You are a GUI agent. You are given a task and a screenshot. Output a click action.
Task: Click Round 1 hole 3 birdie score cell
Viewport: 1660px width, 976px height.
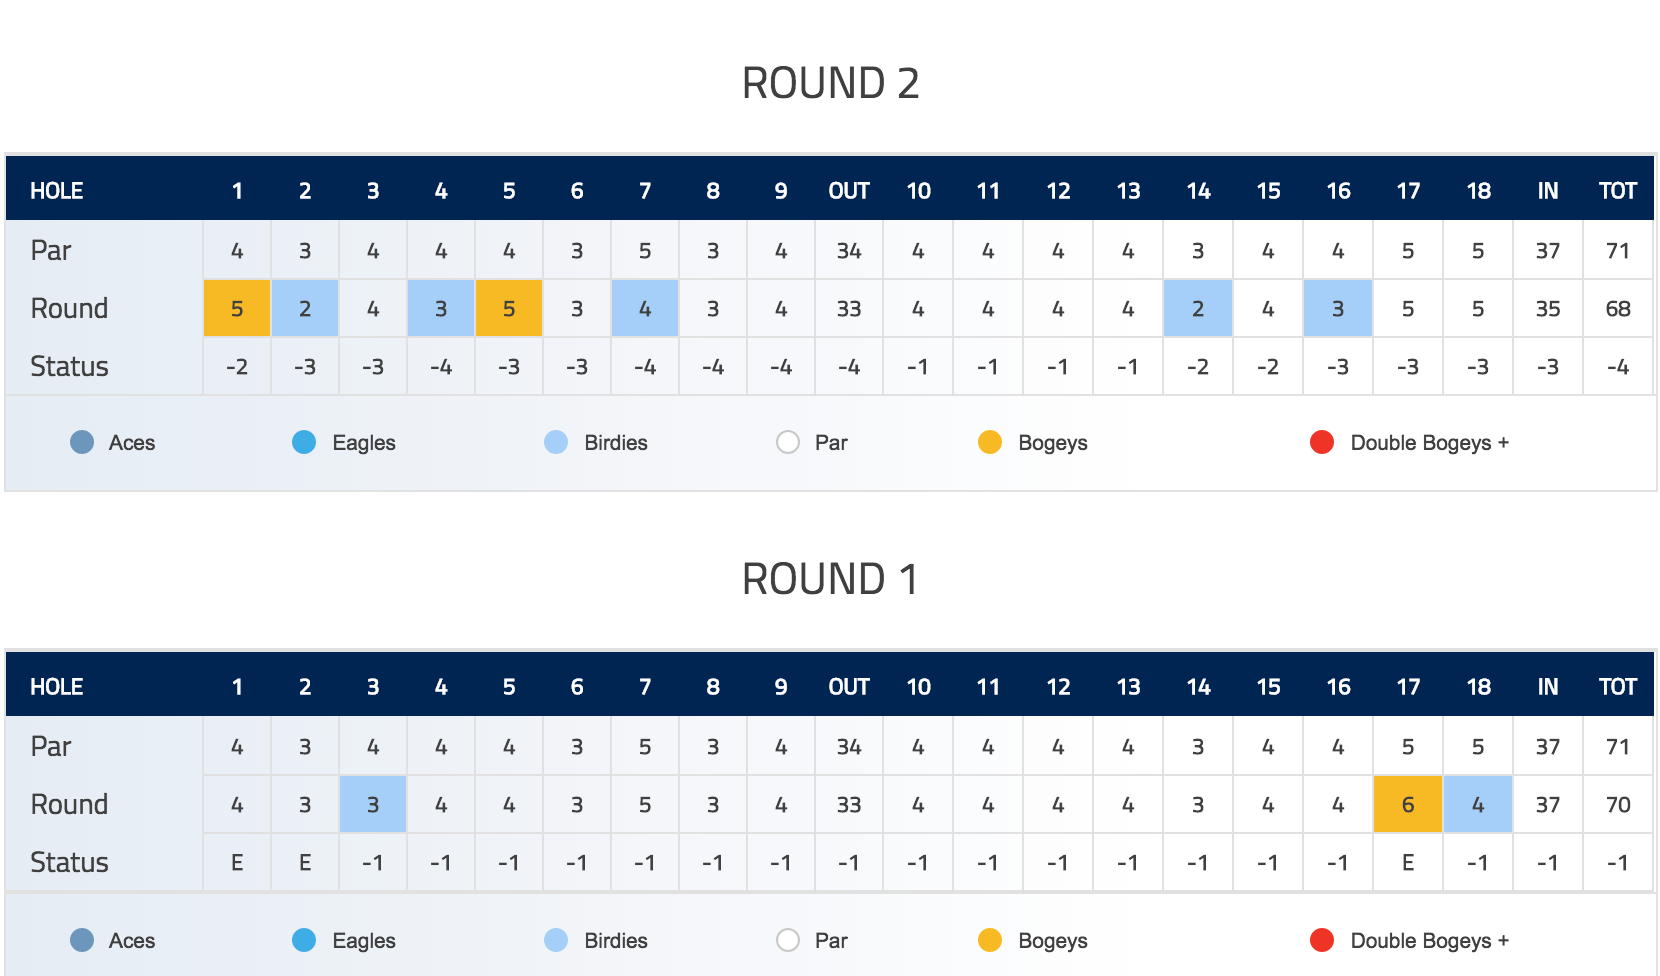[x=373, y=804]
